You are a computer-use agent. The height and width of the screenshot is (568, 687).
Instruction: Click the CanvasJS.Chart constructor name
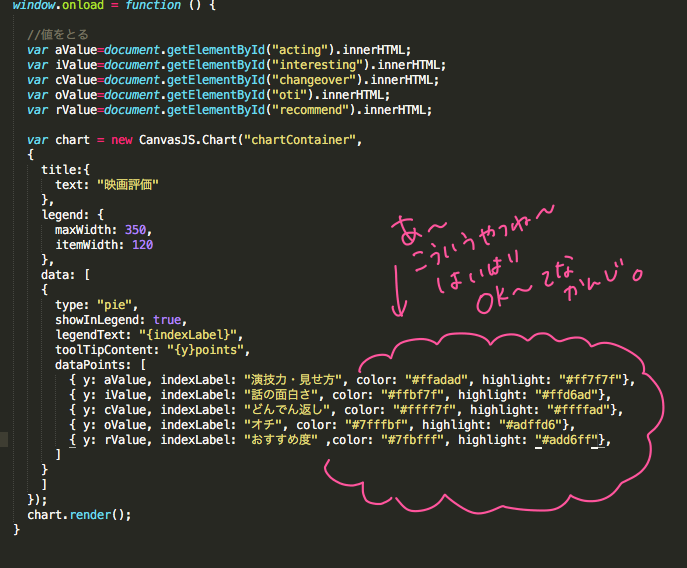click(x=188, y=140)
